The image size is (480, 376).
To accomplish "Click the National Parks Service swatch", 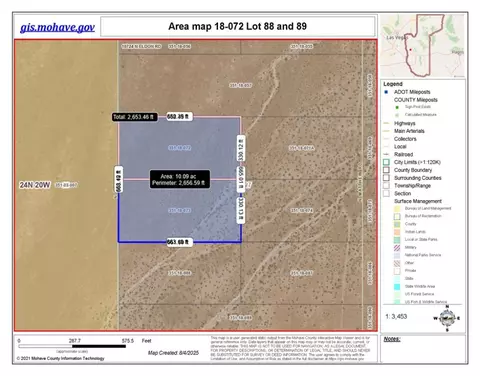I will coord(397,255).
